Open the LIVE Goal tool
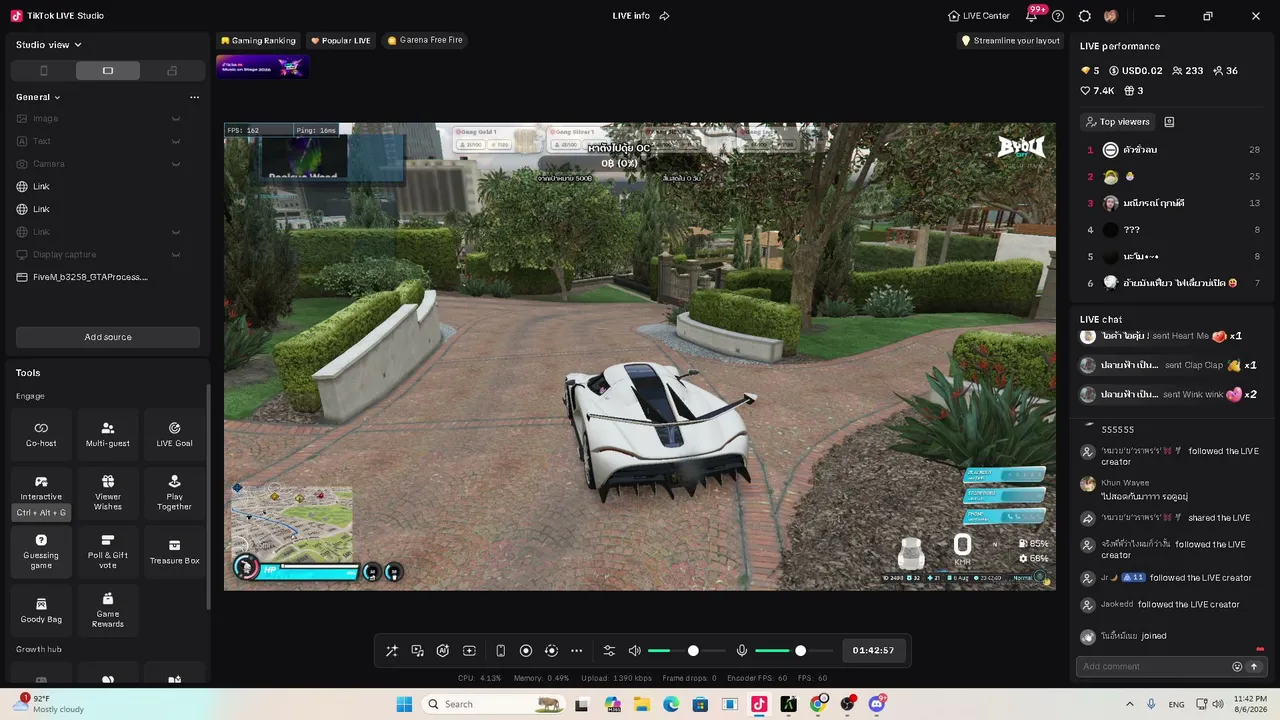 point(174,434)
